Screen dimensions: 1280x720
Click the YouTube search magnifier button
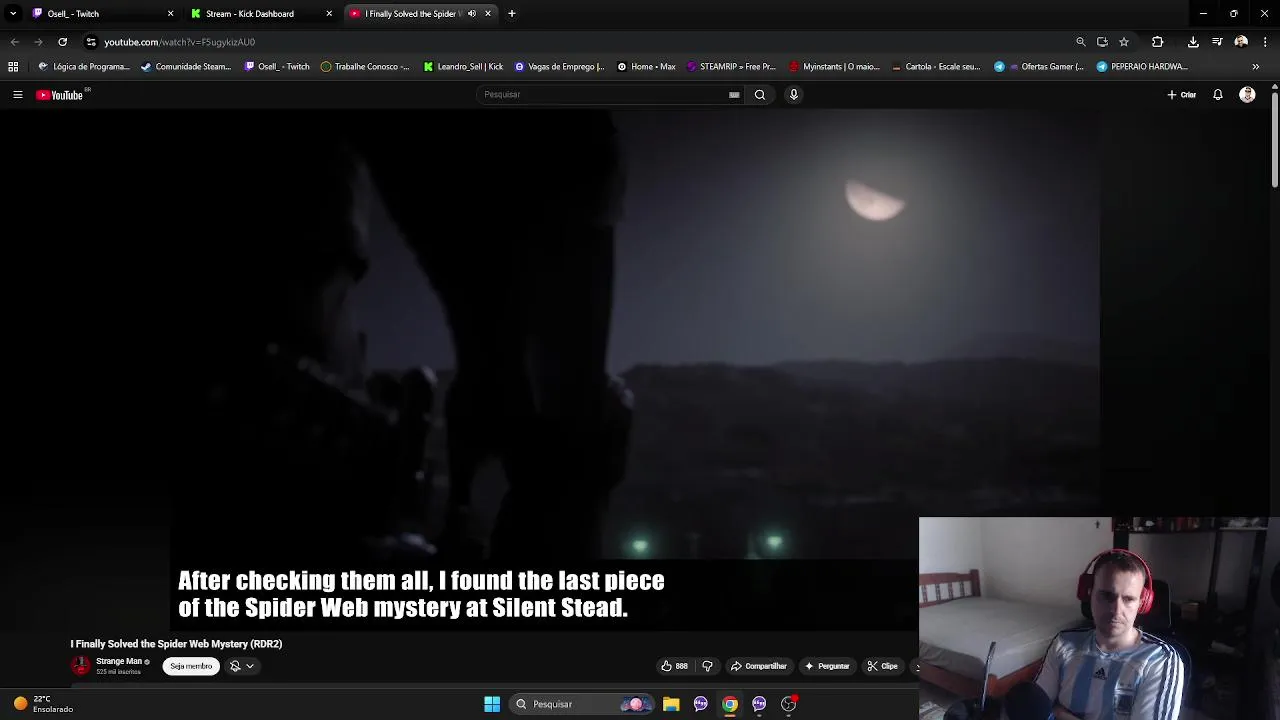pyautogui.click(x=760, y=95)
